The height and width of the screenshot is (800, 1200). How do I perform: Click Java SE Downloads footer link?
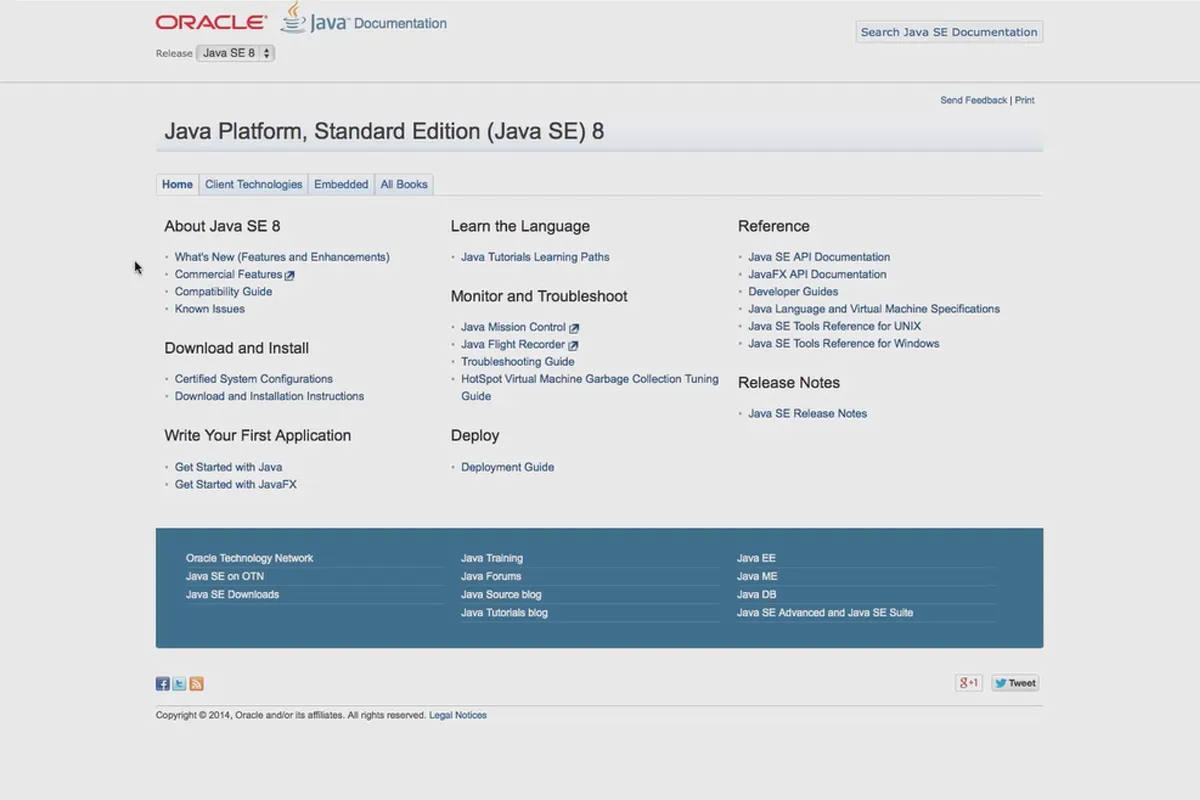pos(232,594)
